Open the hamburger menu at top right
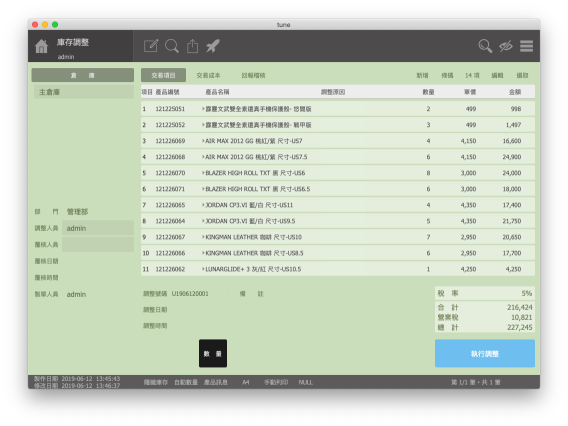The width and height of the screenshot is (568, 426). [x=526, y=46]
